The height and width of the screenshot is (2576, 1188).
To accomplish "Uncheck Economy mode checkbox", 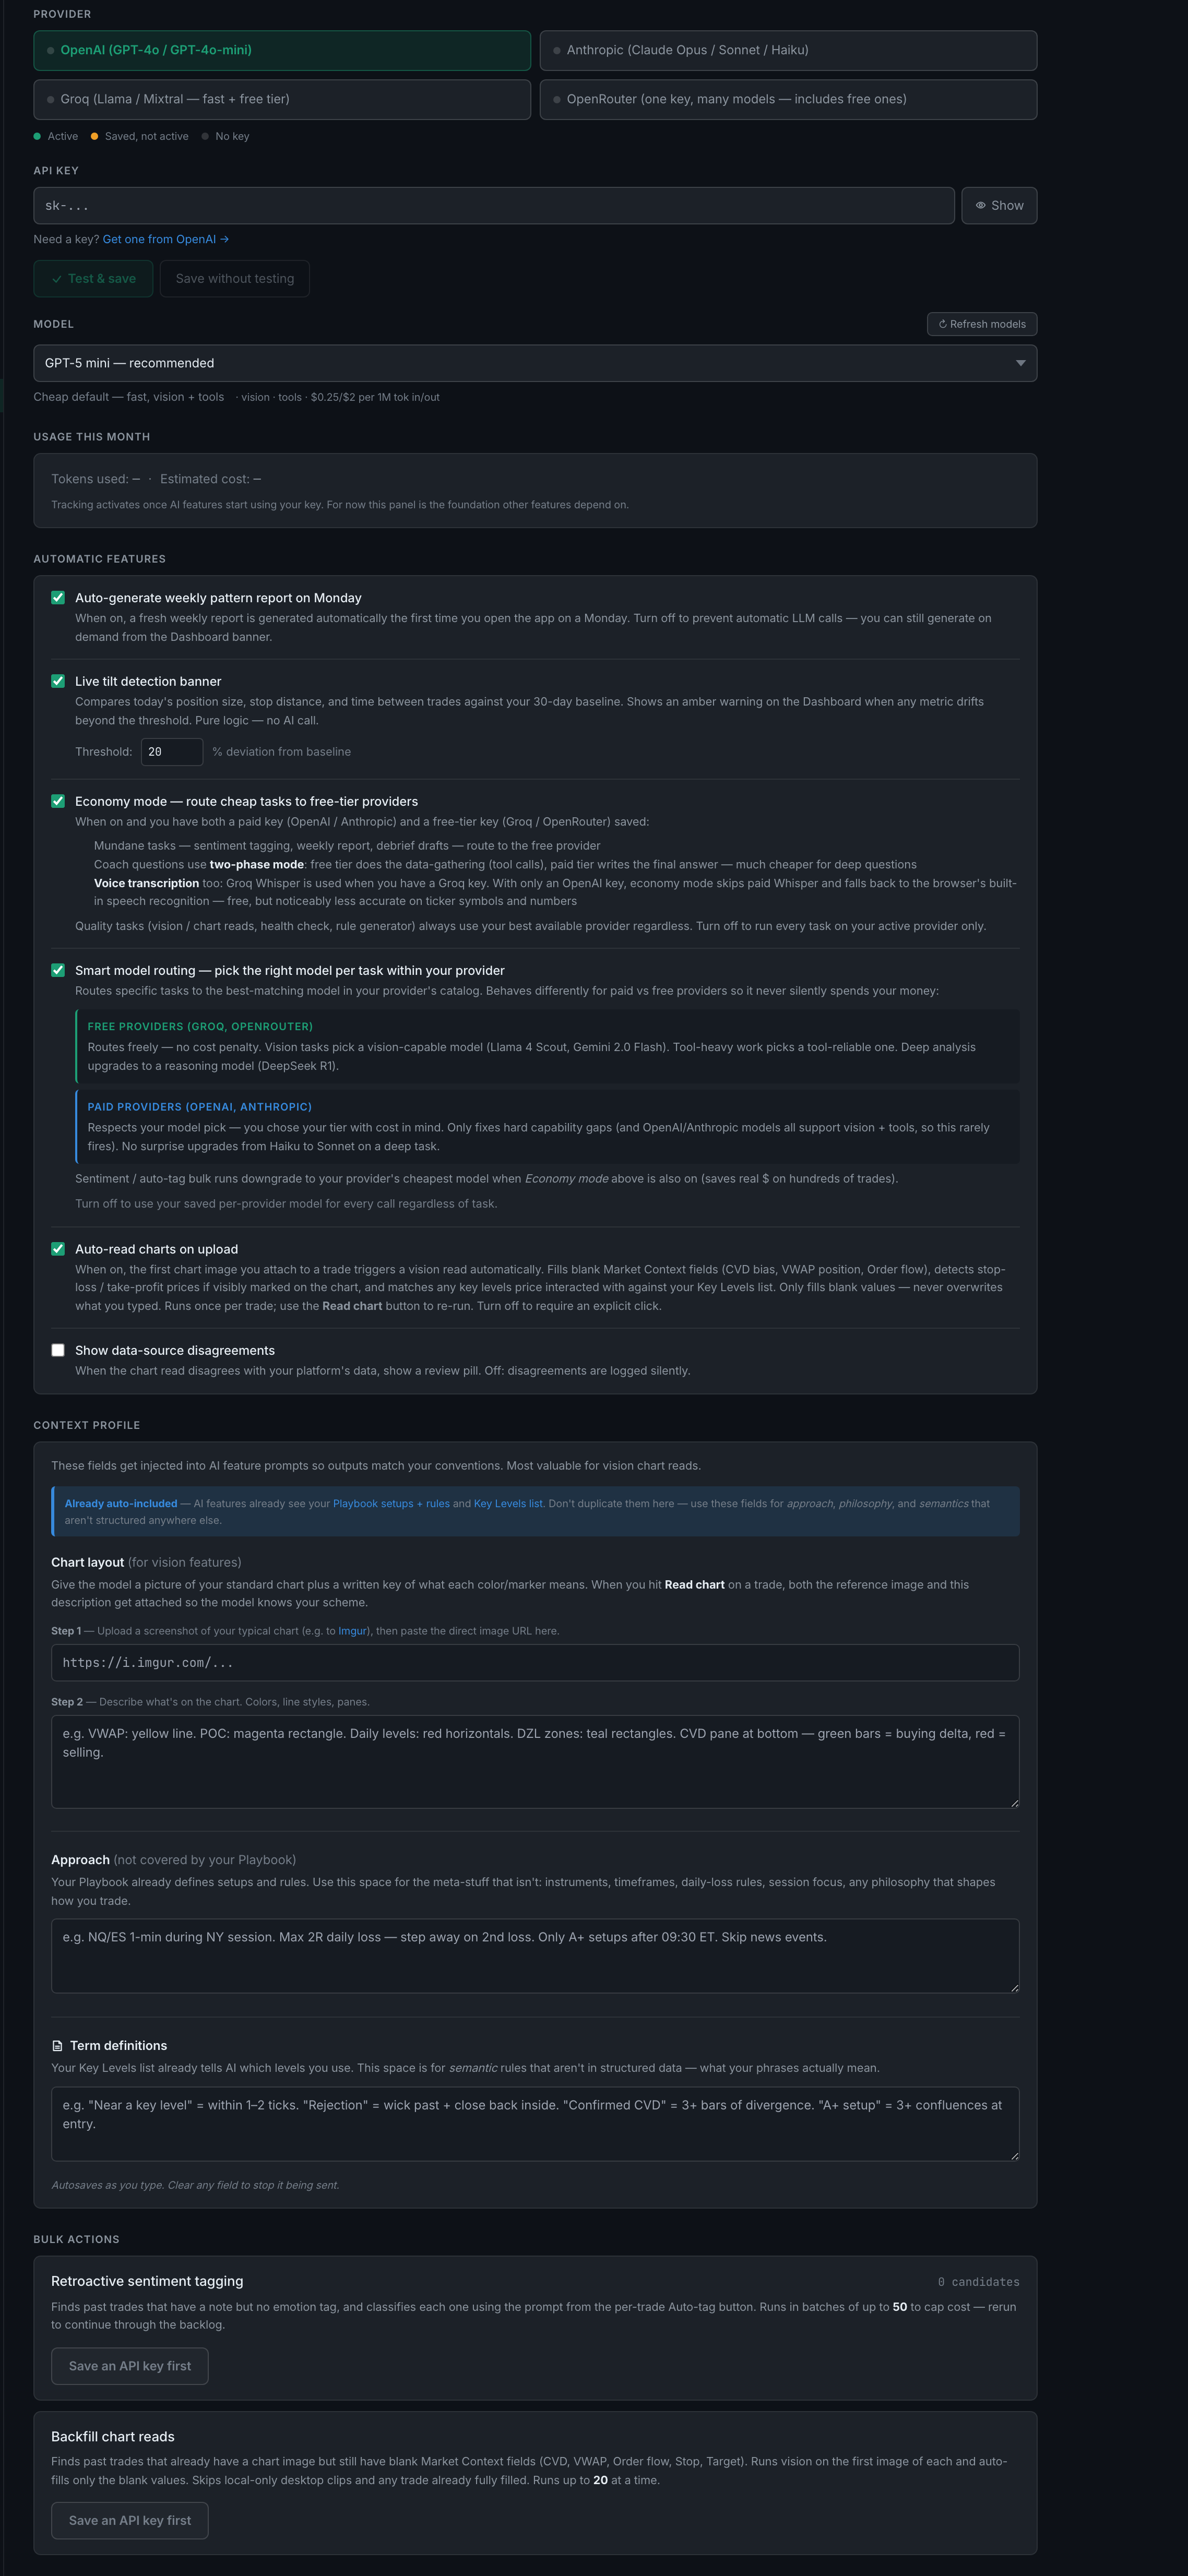I will point(58,801).
